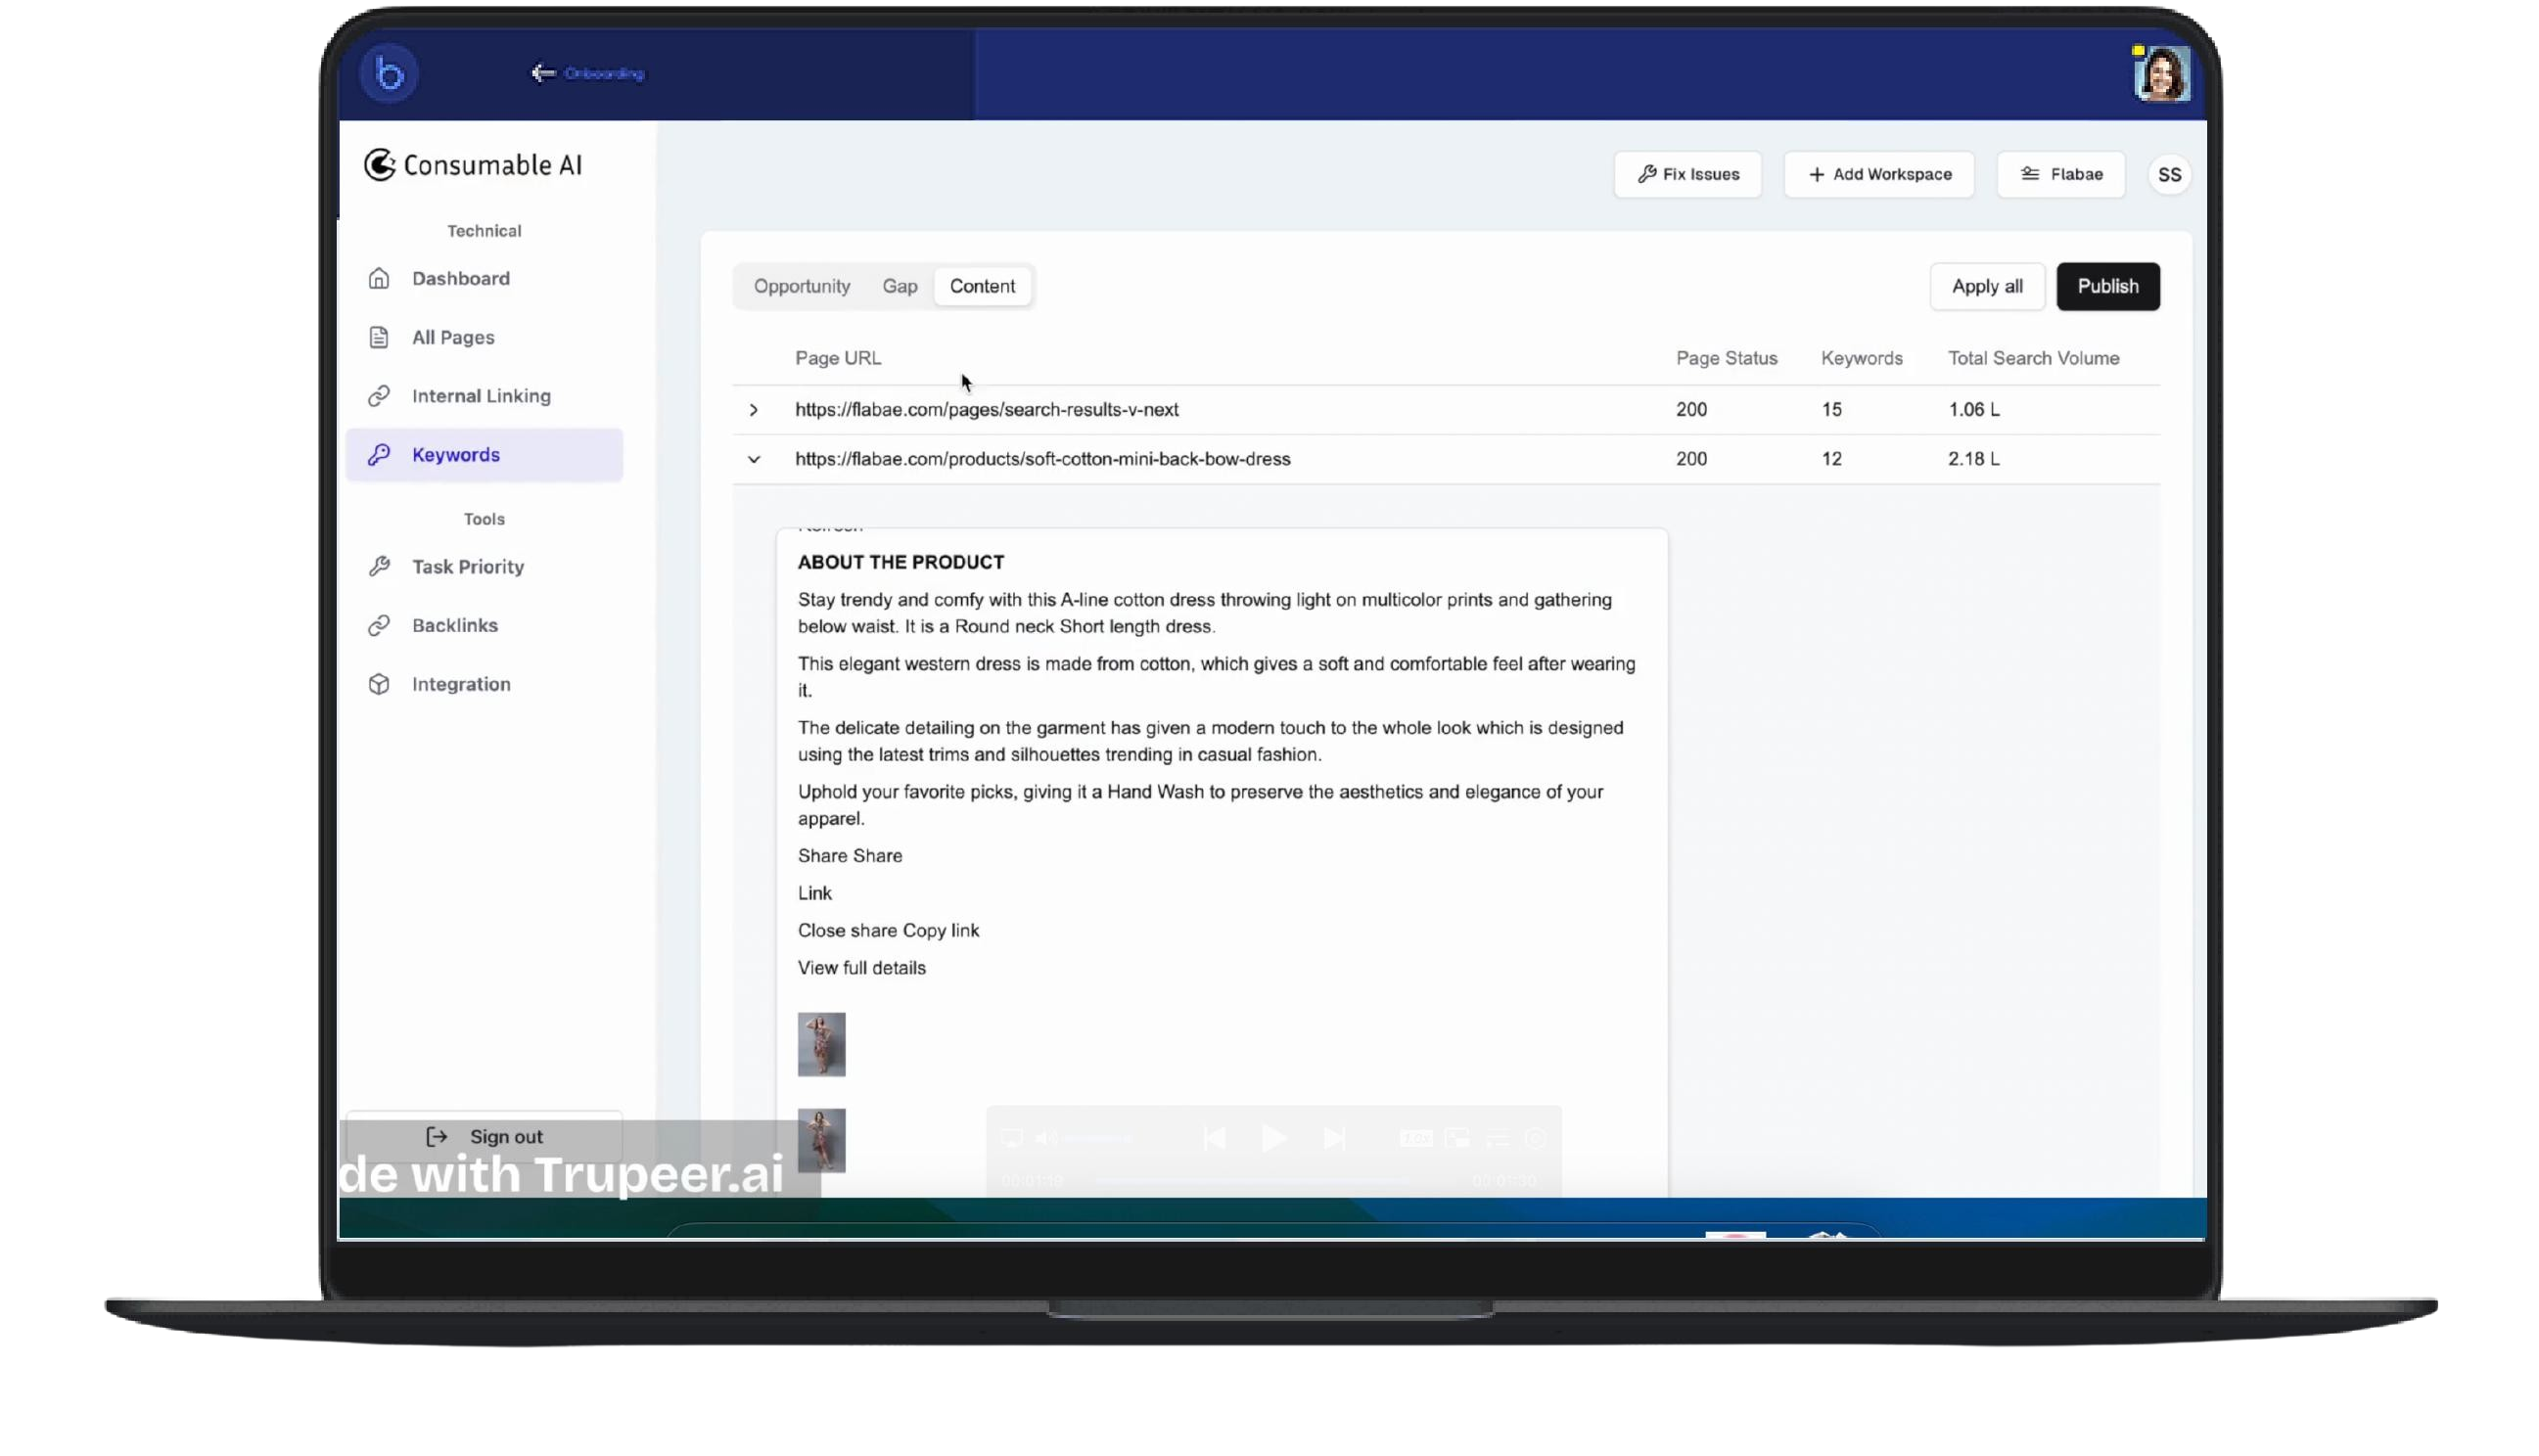This screenshot has width=2539, height=1456.
Task: Select the Keywords sidebar item
Action: tap(484, 455)
